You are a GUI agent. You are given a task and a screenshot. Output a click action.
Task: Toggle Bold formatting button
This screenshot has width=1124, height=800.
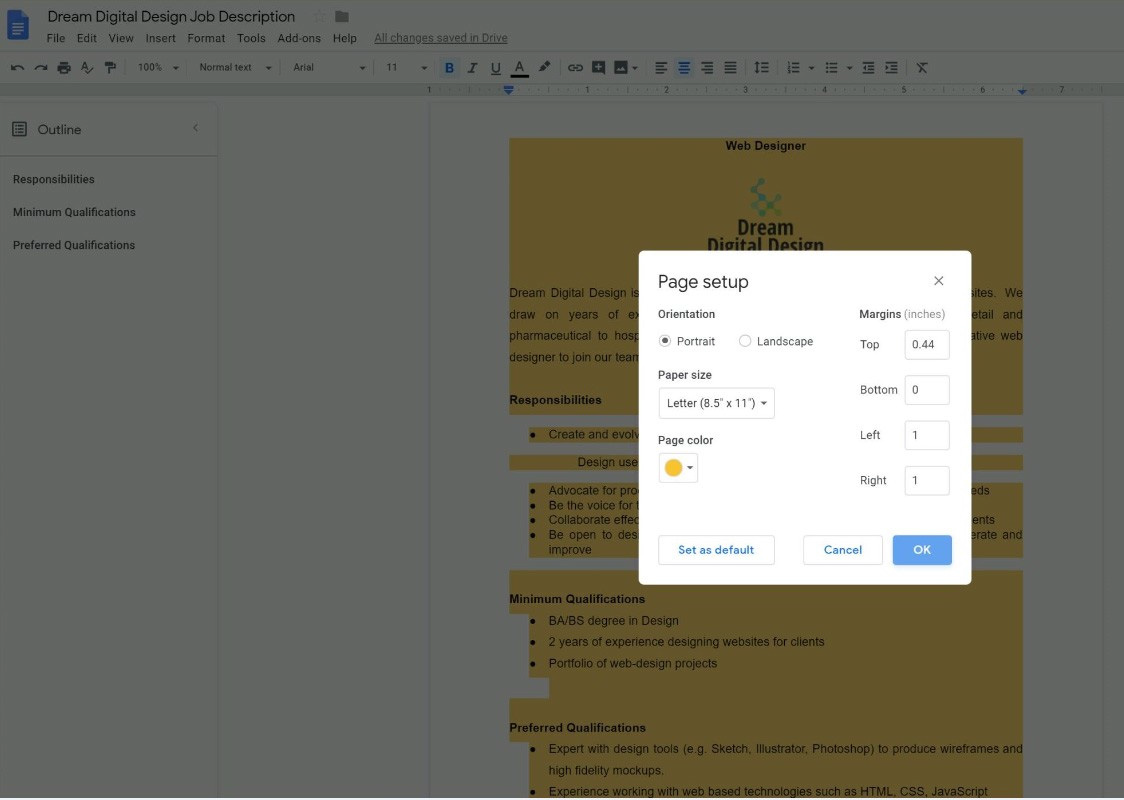[x=449, y=67]
